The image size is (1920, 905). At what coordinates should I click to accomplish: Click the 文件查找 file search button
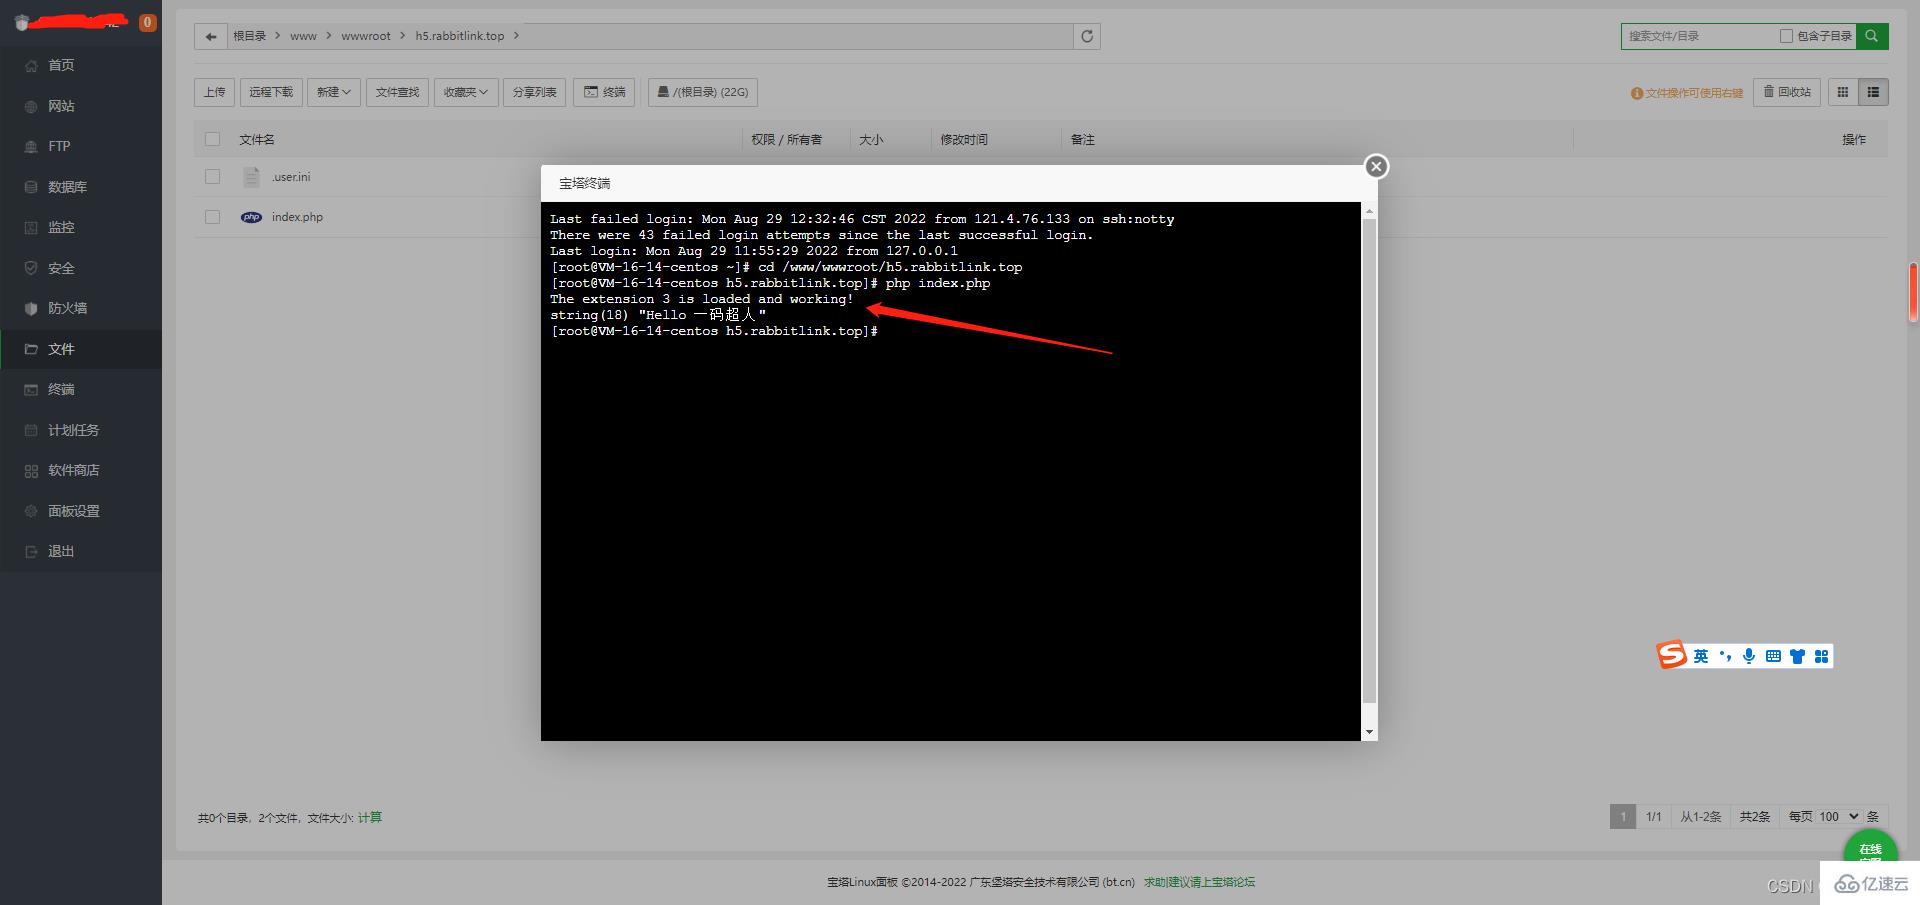point(398,92)
